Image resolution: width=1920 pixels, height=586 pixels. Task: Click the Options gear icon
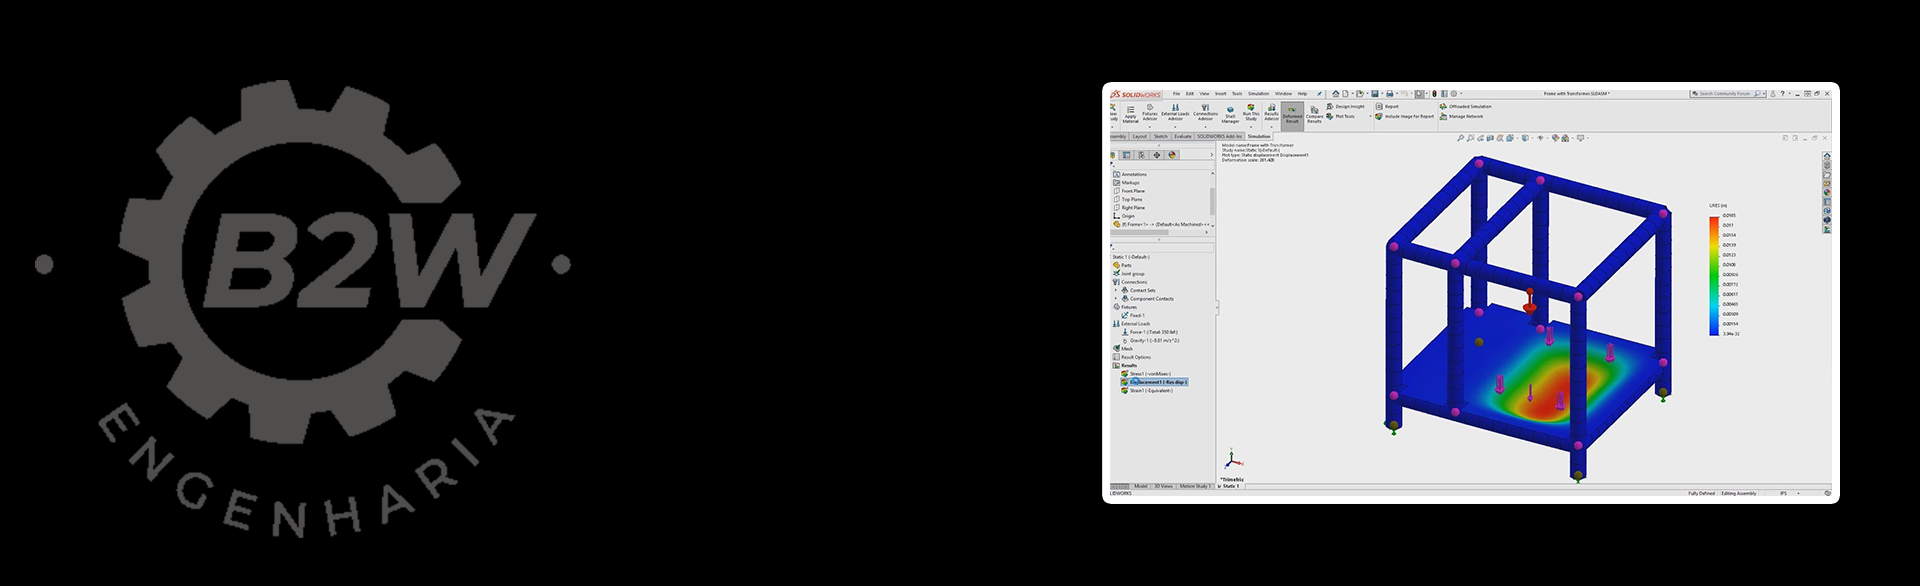click(x=1454, y=94)
